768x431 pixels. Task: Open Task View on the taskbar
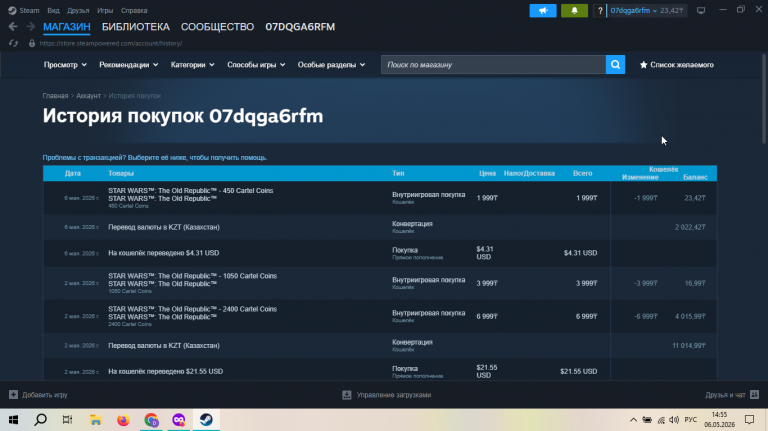click(x=68, y=420)
